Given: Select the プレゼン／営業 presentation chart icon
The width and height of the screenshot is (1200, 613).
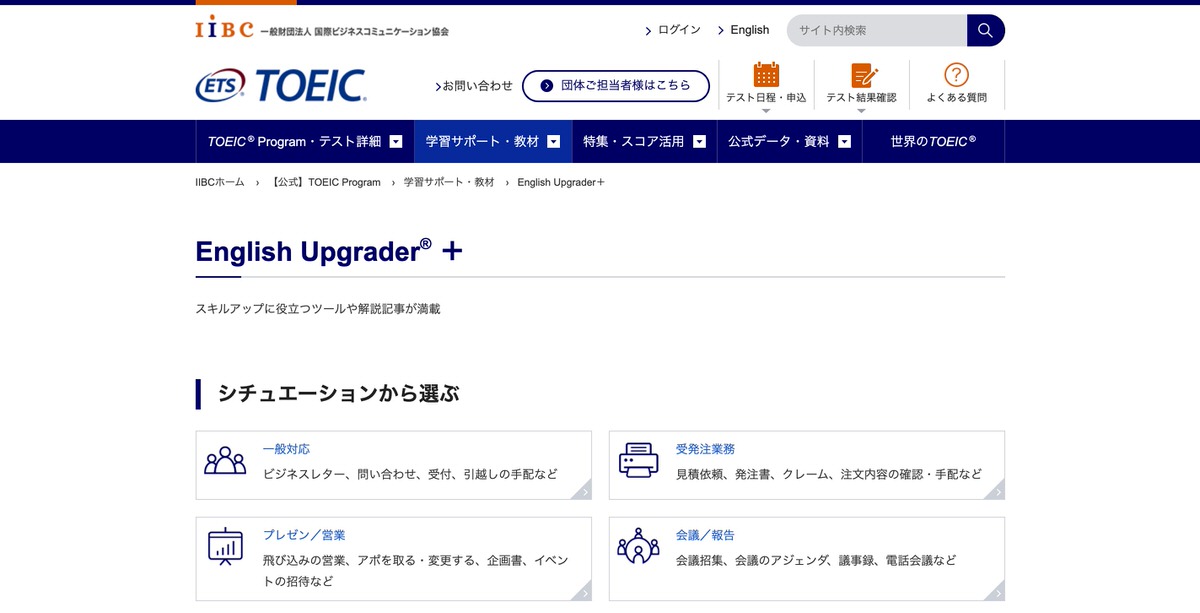Looking at the screenshot, I should 225,543.
